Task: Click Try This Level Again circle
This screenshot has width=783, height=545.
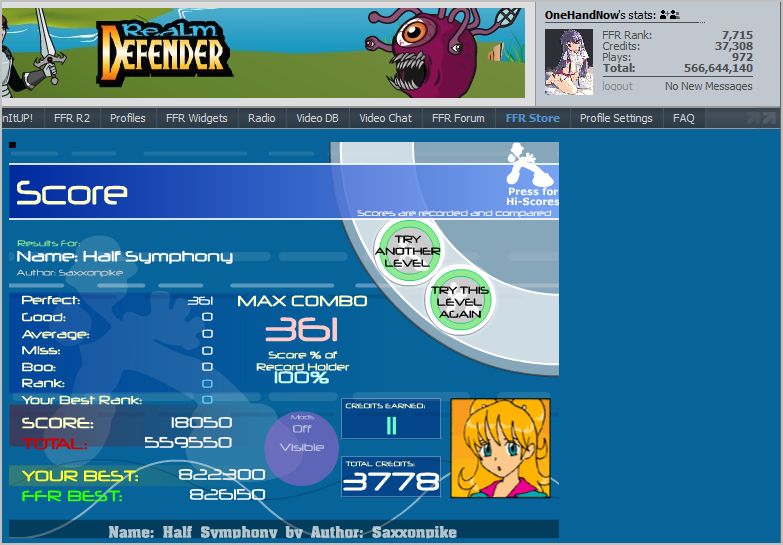Action: tap(459, 302)
